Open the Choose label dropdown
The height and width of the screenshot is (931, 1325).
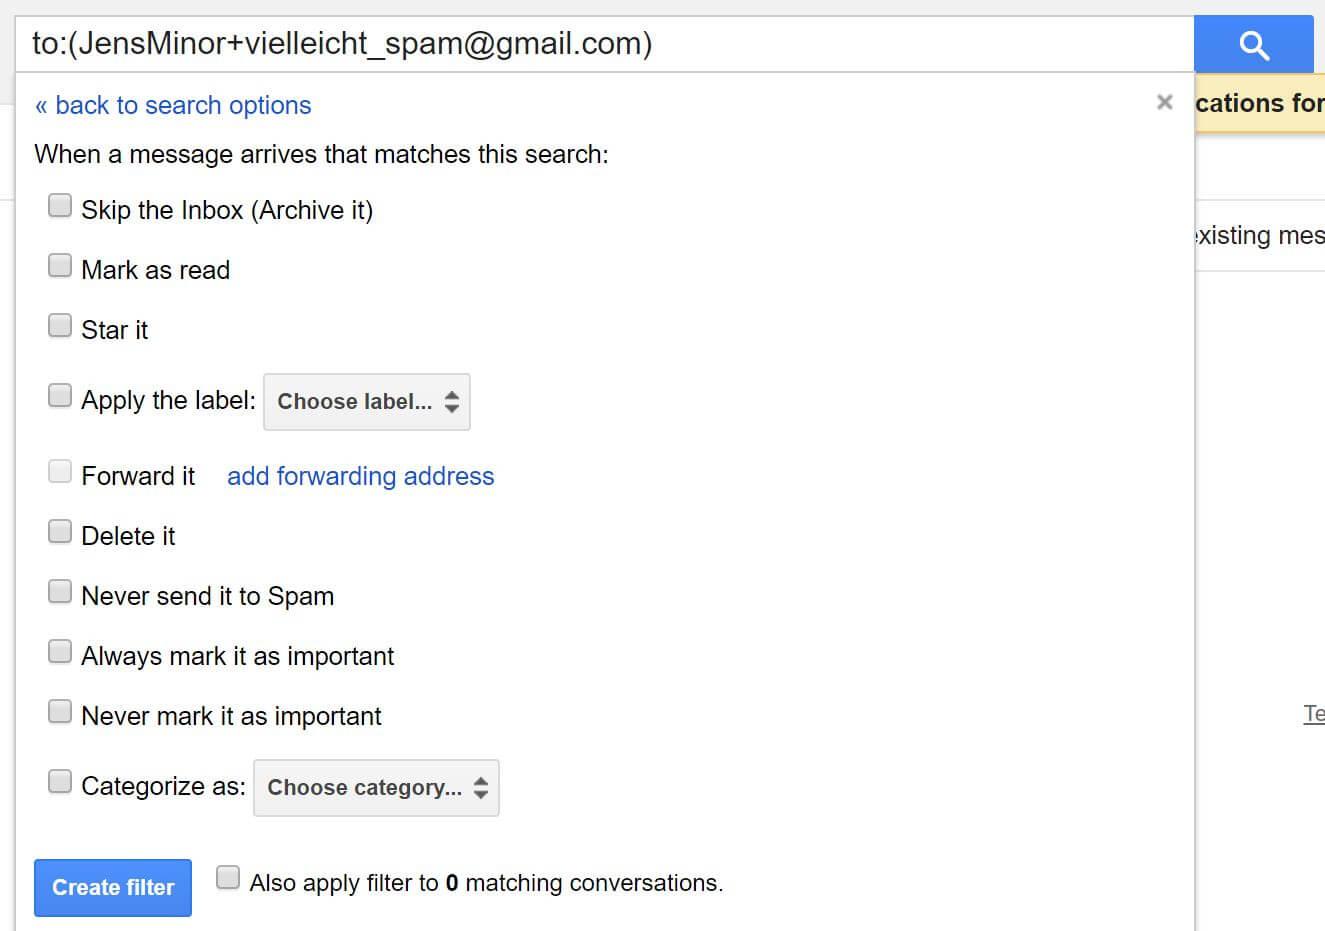366,402
